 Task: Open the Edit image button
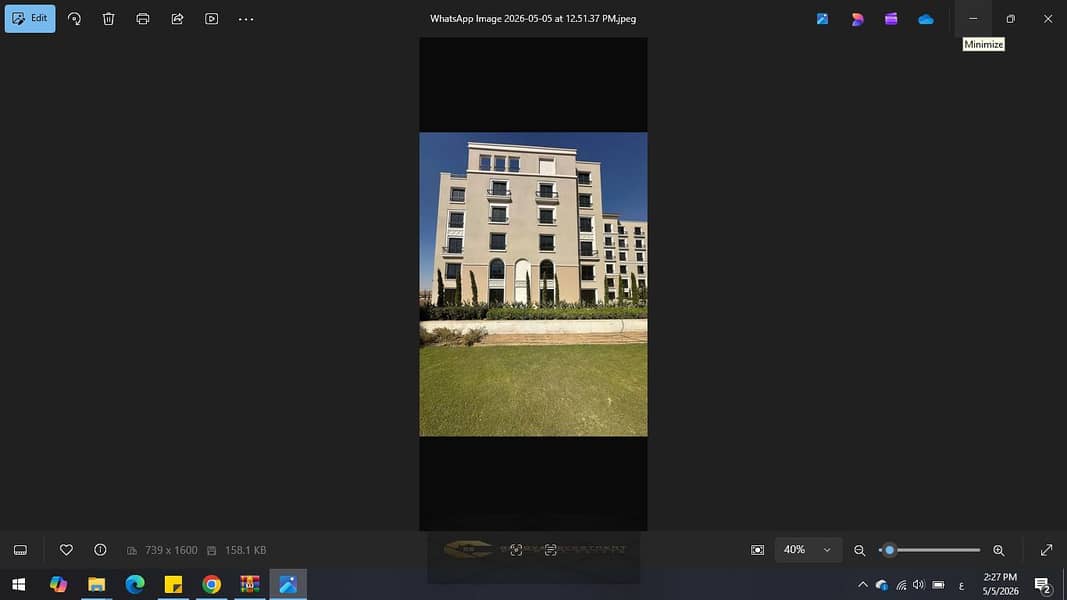[30, 19]
